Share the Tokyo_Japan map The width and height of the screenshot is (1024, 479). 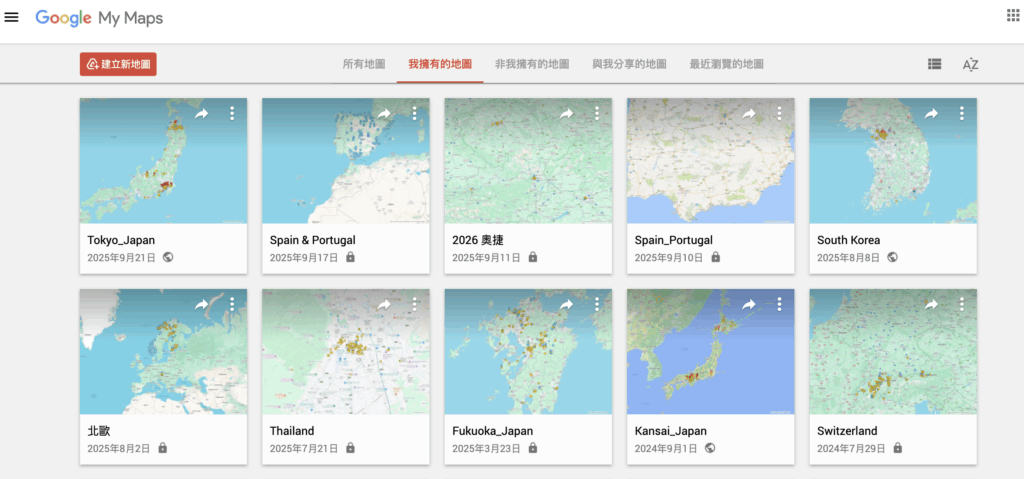click(x=202, y=114)
